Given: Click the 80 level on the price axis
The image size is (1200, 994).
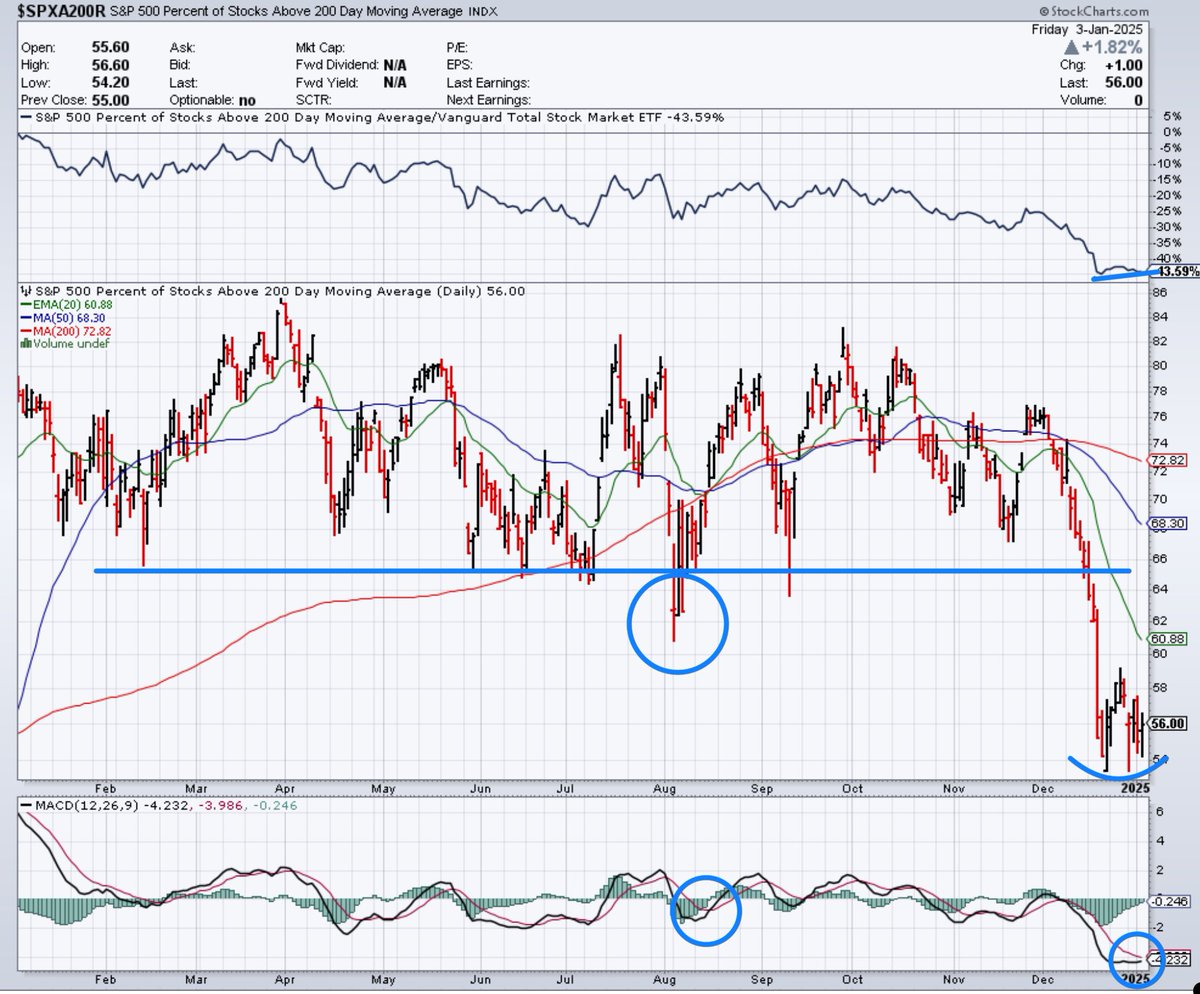Looking at the screenshot, I should tap(1158, 366).
